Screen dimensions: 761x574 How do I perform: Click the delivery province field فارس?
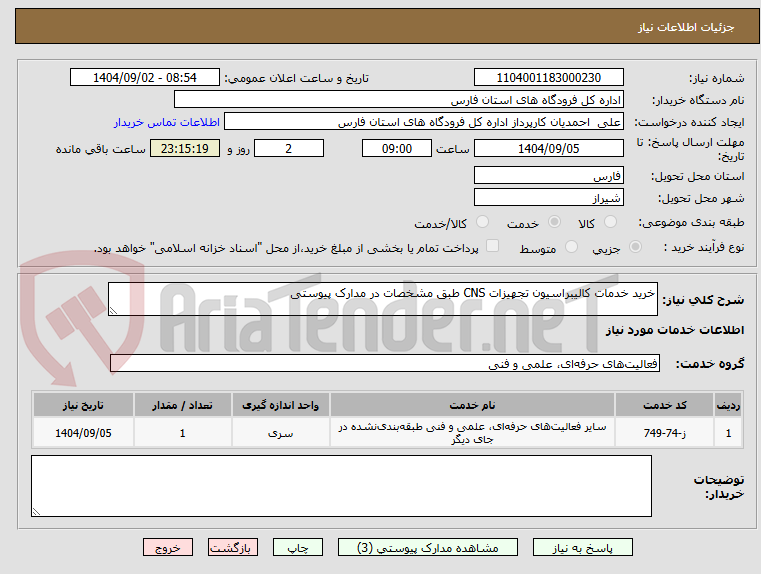(548, 175)
